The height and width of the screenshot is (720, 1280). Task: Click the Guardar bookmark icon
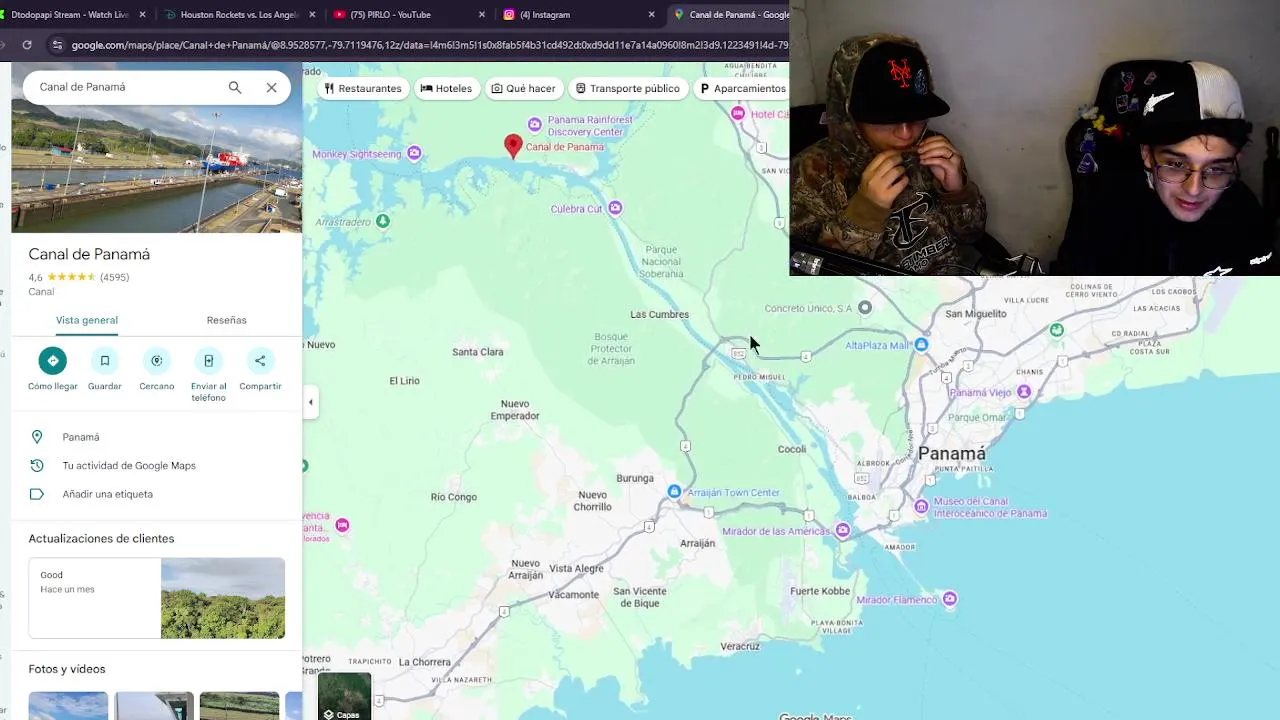pyautogui.click(x=105, y=361)
